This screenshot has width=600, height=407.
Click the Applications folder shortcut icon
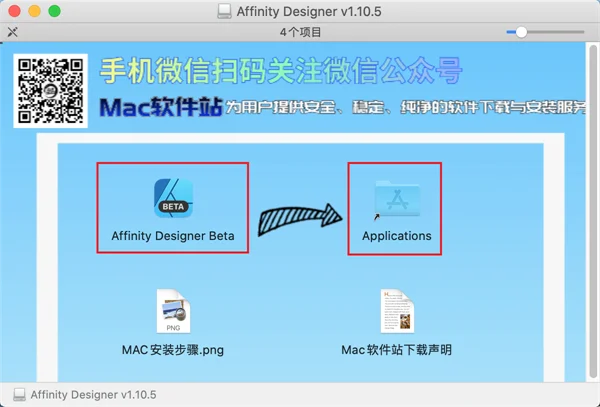tap(397, 198)
